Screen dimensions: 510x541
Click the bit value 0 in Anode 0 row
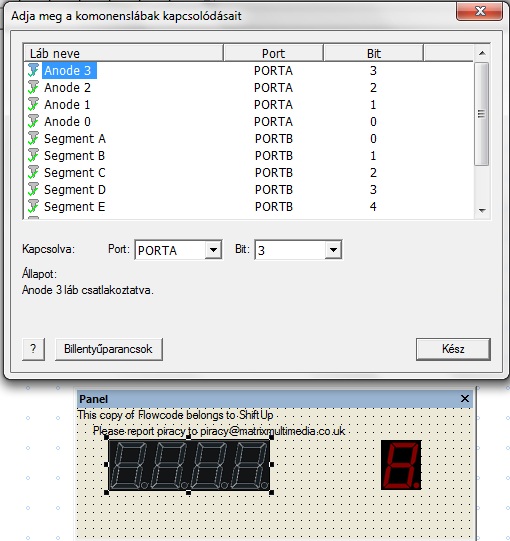click(373, 121)
